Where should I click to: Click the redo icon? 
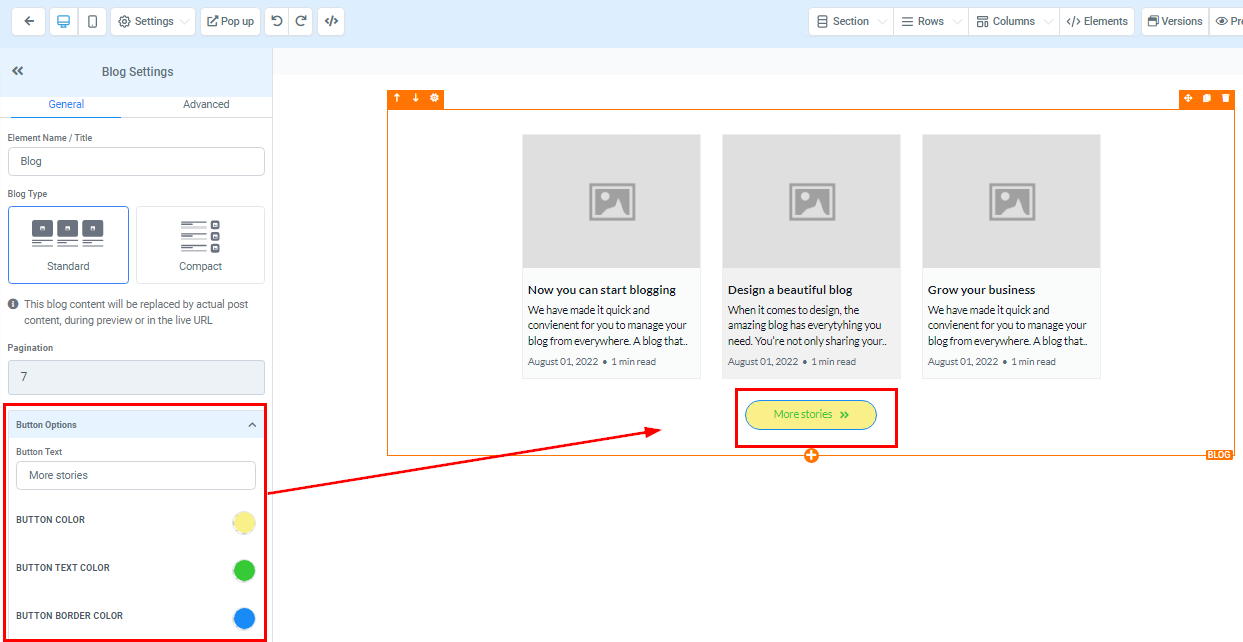pos(301,21)
